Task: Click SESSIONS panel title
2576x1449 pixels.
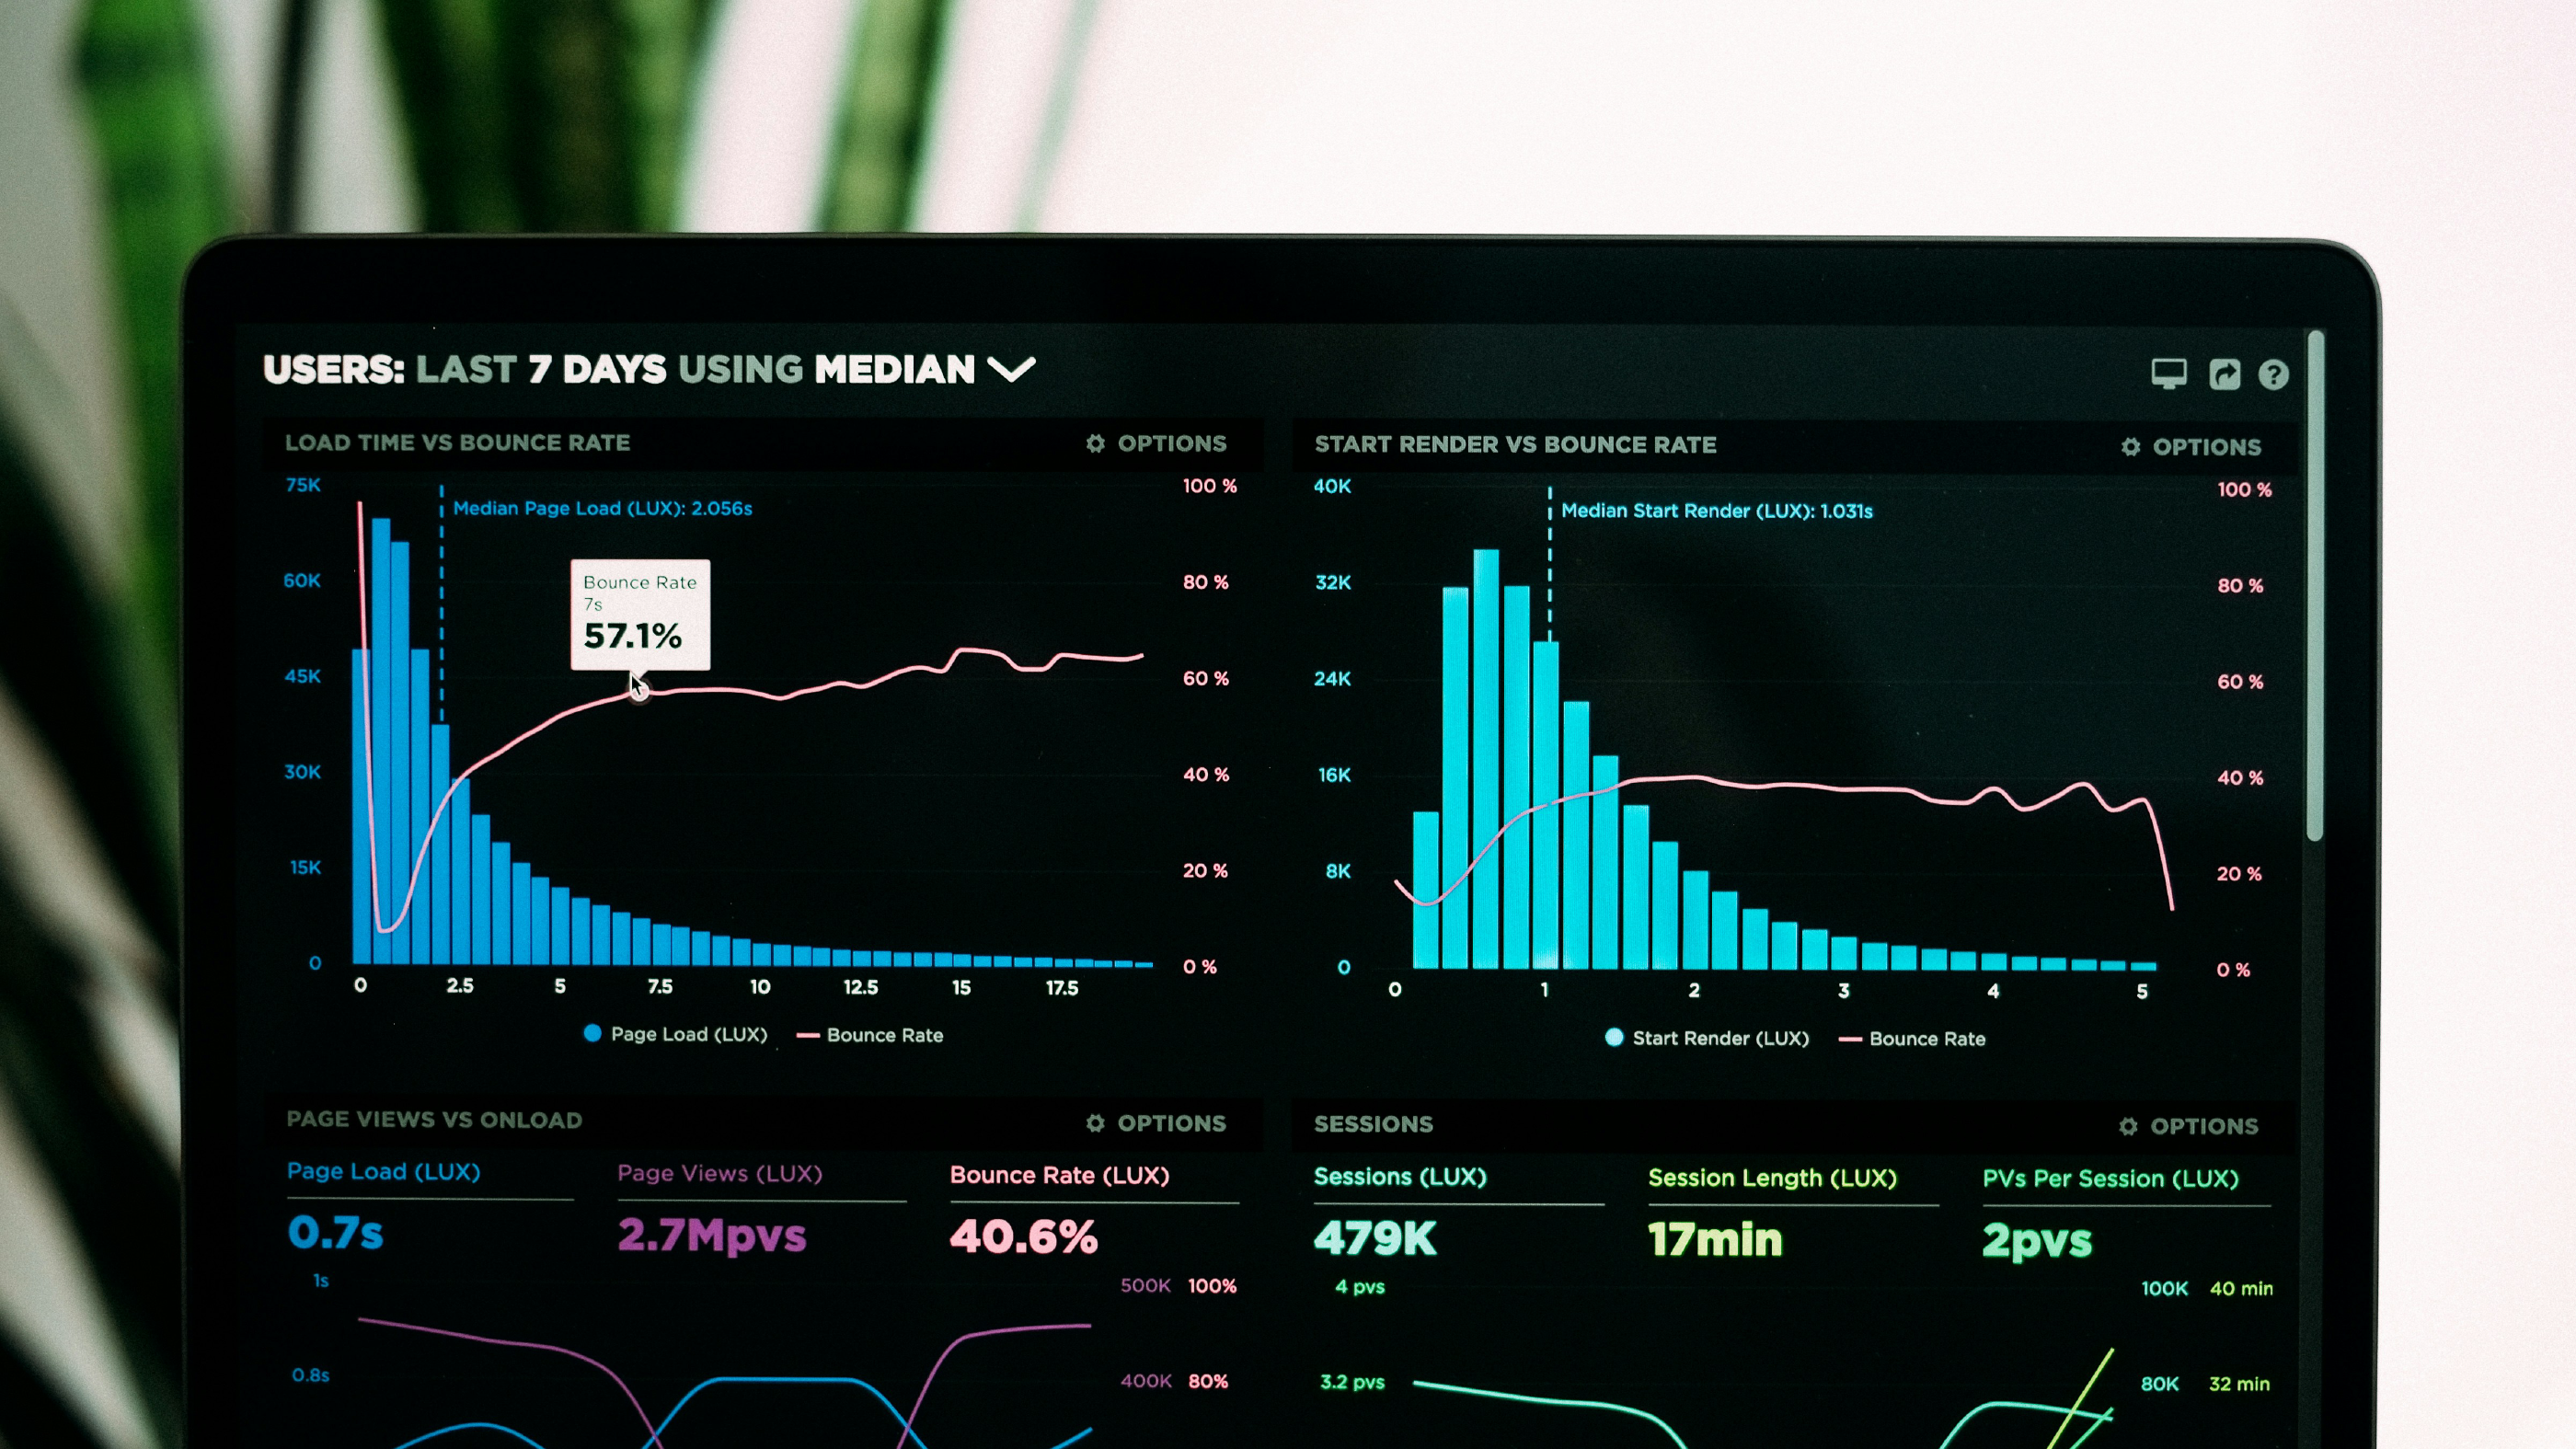Action: point(1373,1124)
